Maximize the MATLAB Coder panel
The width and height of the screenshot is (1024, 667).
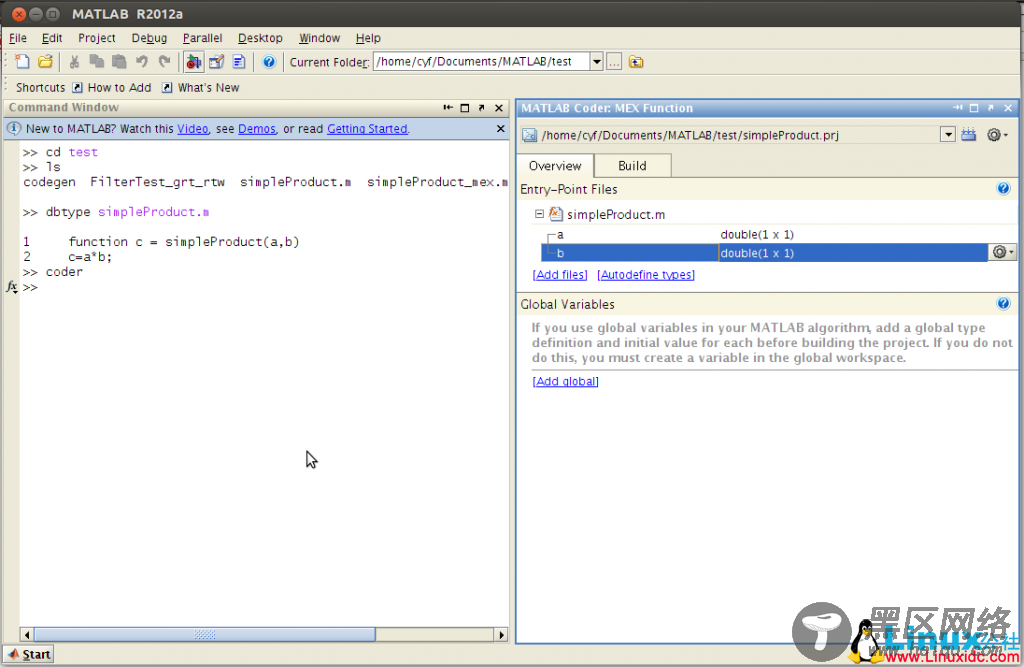(x=974, y=108)
